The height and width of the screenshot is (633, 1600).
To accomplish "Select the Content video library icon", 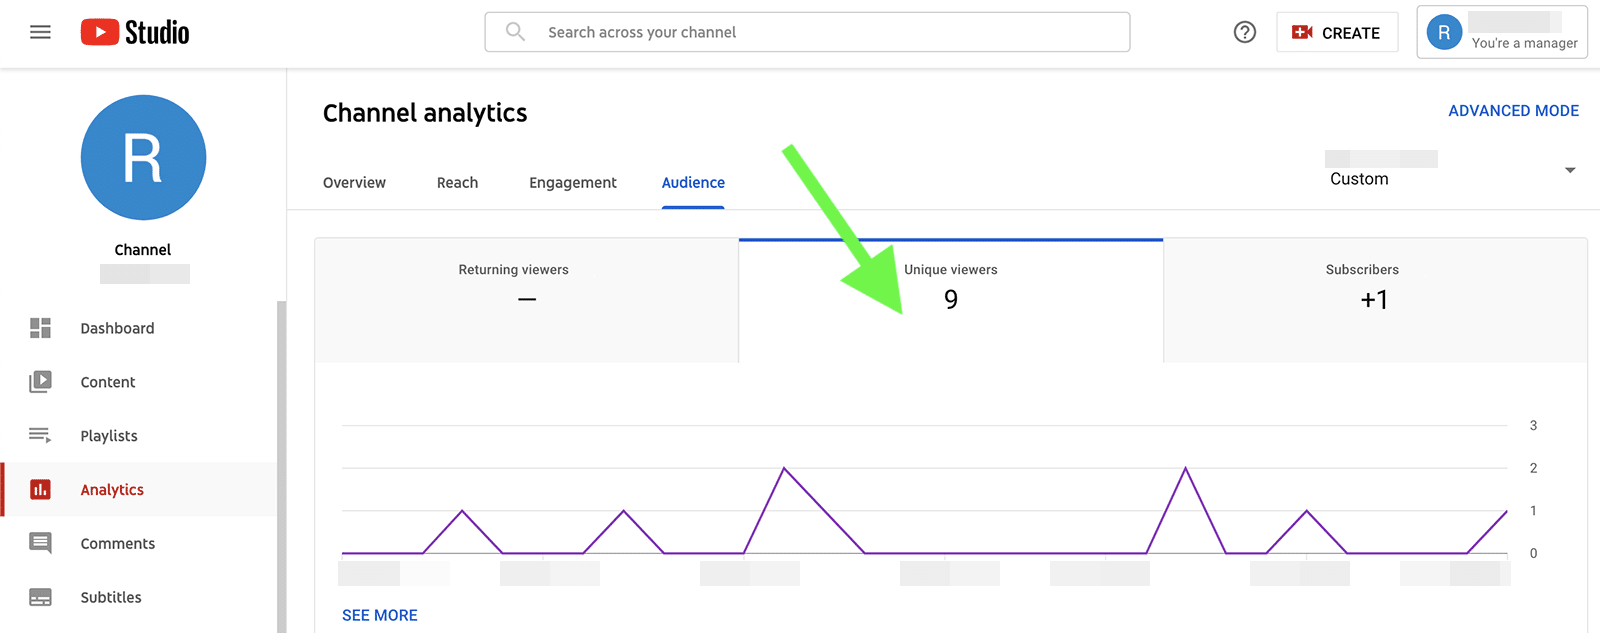I will point(40,382).
